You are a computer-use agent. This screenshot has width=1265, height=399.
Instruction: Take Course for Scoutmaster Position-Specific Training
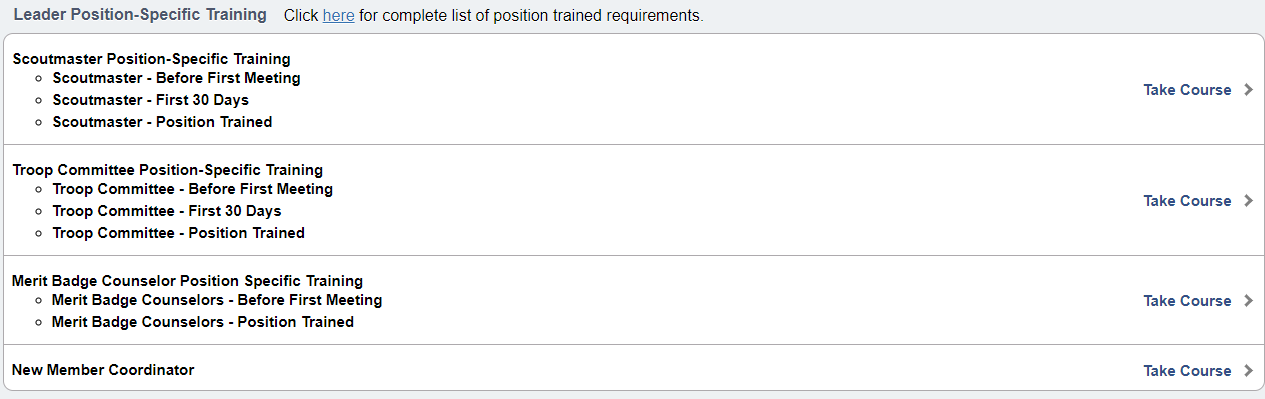1187,90
